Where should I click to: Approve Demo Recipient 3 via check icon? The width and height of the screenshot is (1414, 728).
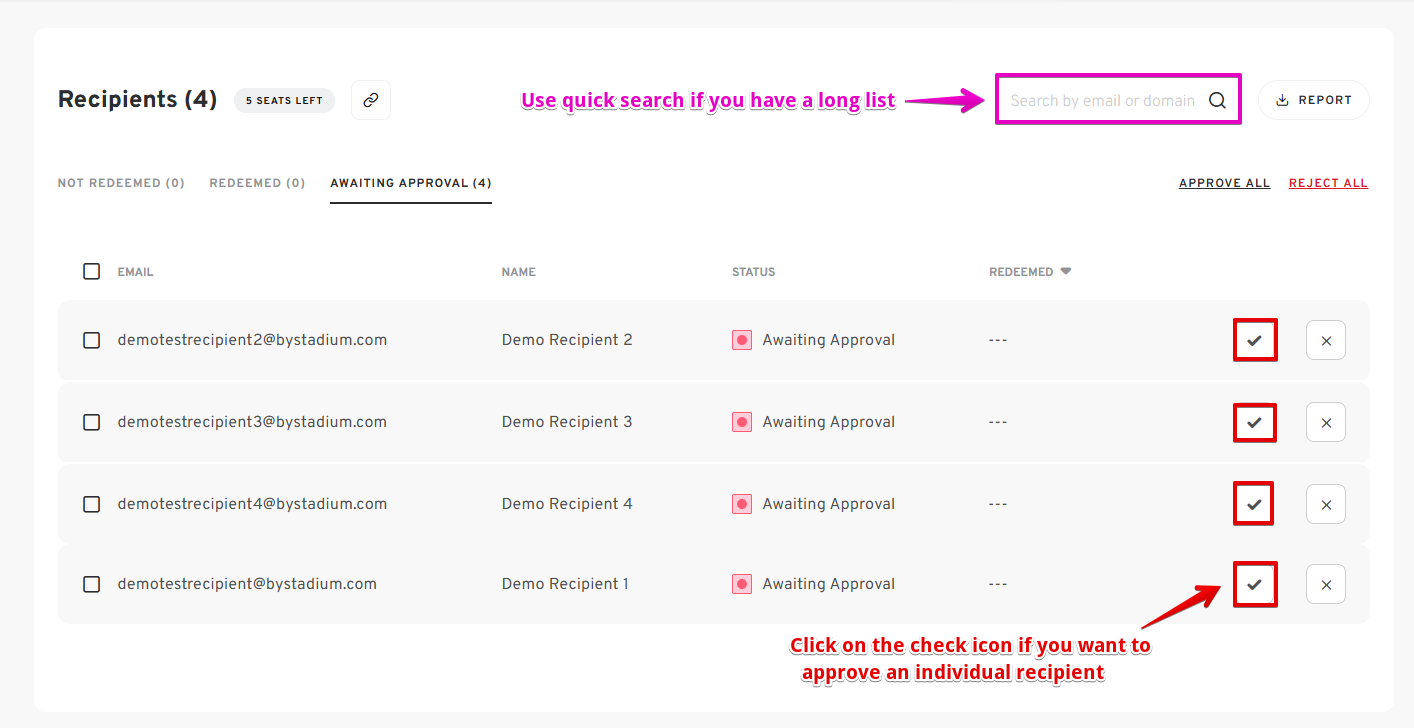(1255, 422)
